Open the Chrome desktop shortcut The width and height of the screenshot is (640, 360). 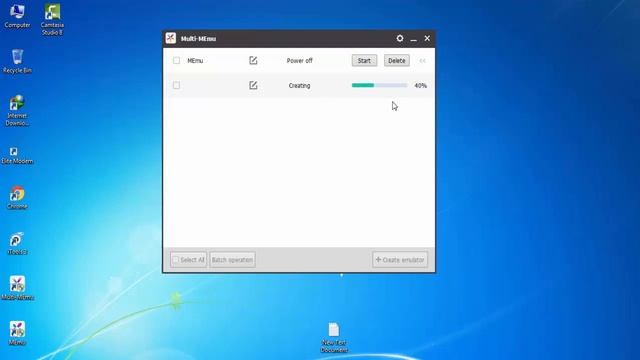coord(17,198)
